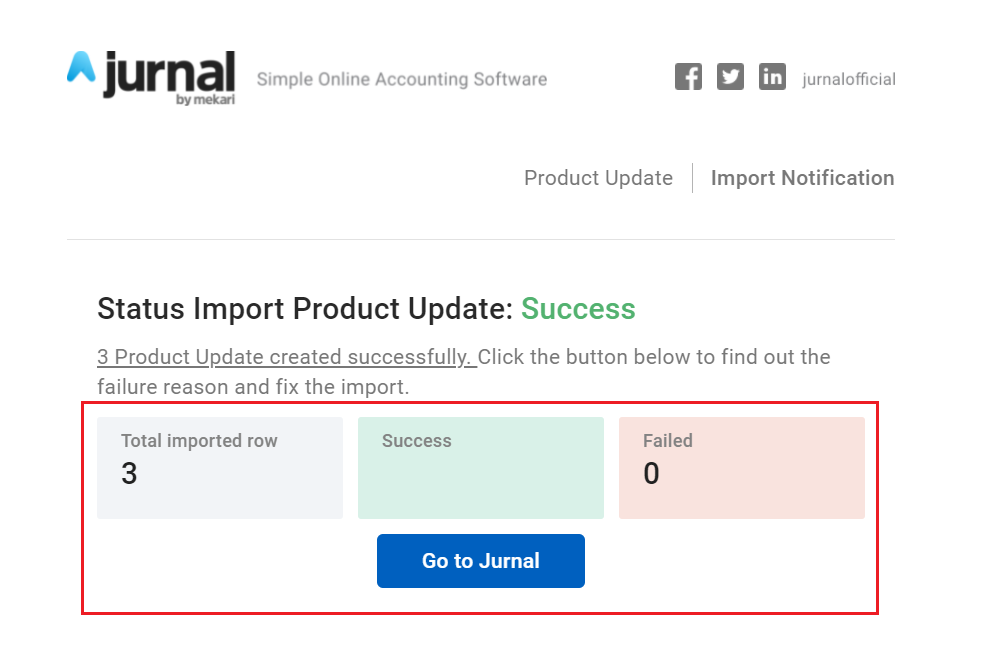Screen dimensions: 982x659
Task: Click the number 3 in Total imported row
Action: [129, 474]
